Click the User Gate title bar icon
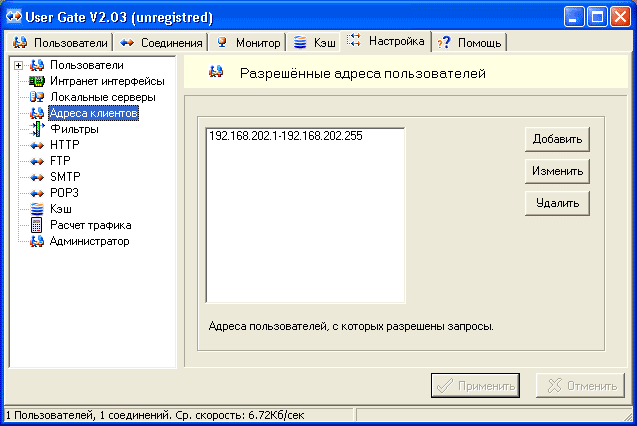The image size is (637, 426). [13, 17]
